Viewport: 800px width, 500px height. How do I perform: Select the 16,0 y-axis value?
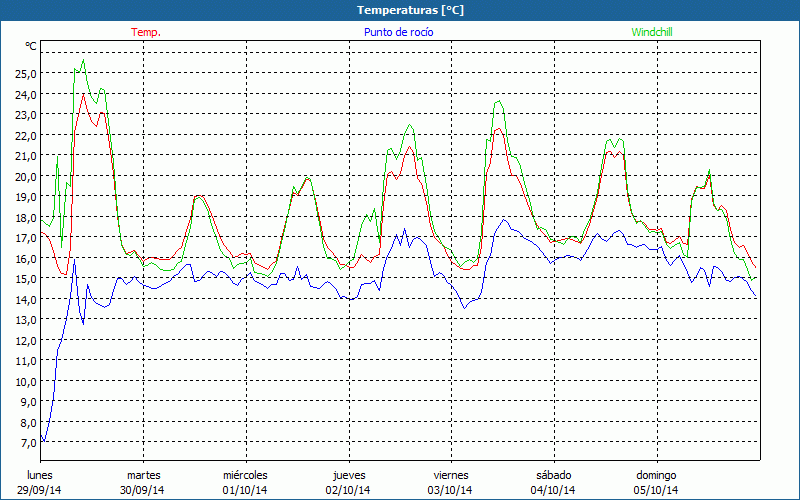point(27,259)
